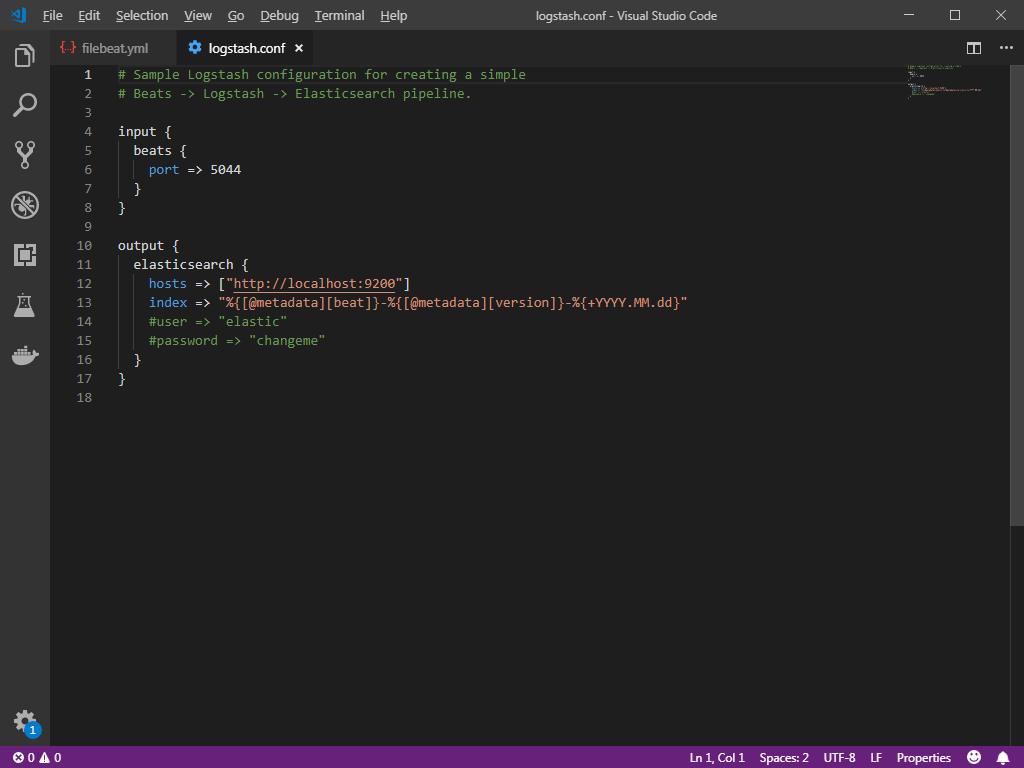The width and height of the screenshot is (1024, 768).
Task: Click the vertical scrollbar thumb
Action: 1017,295
